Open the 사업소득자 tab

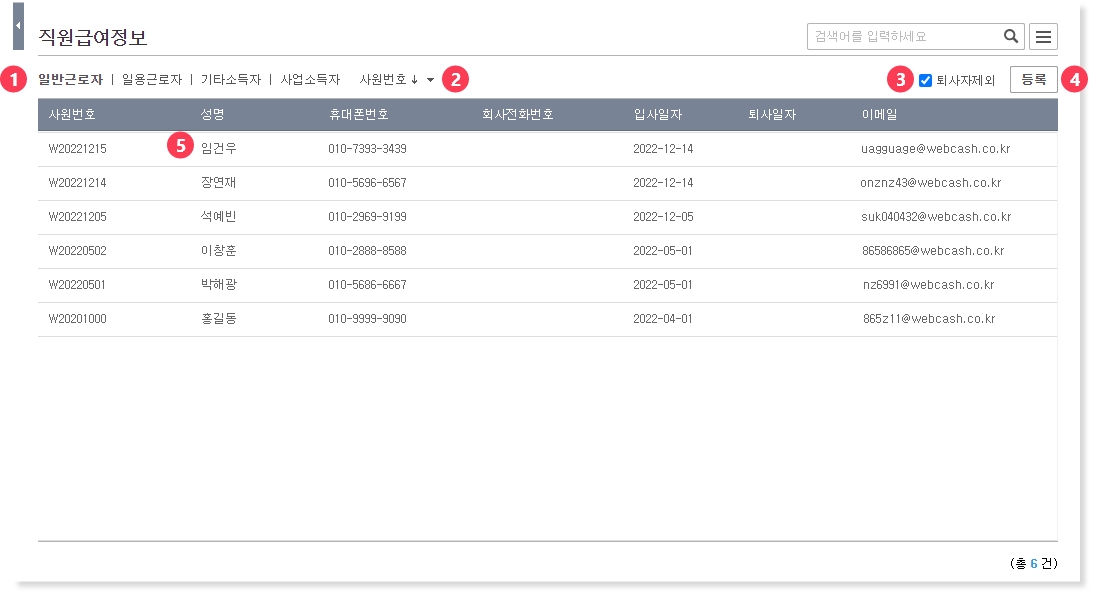310,79
